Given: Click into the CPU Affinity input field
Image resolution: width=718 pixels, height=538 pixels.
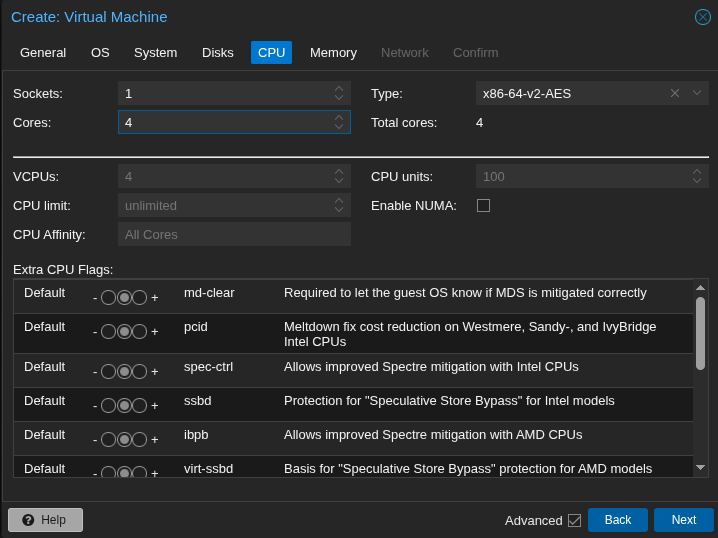Looking at the screenshot, I should (234, 234).
